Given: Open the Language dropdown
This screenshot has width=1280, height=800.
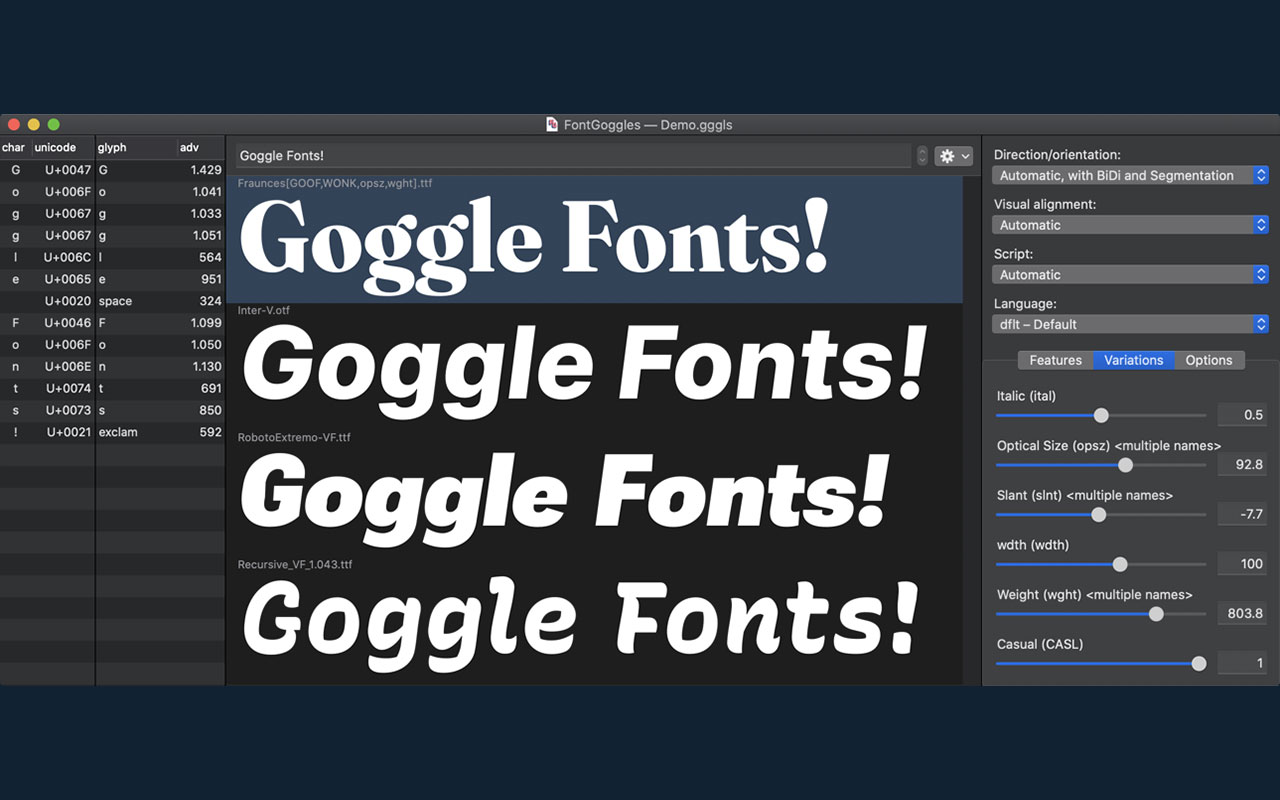Looking at the screenshot, I should 1131,324.
